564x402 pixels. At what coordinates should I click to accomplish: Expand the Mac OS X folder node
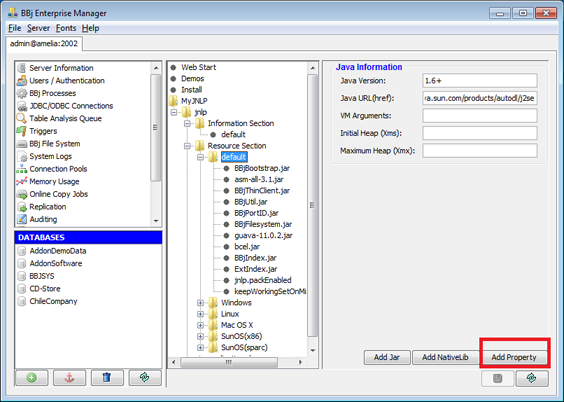(x=200, y=325)
